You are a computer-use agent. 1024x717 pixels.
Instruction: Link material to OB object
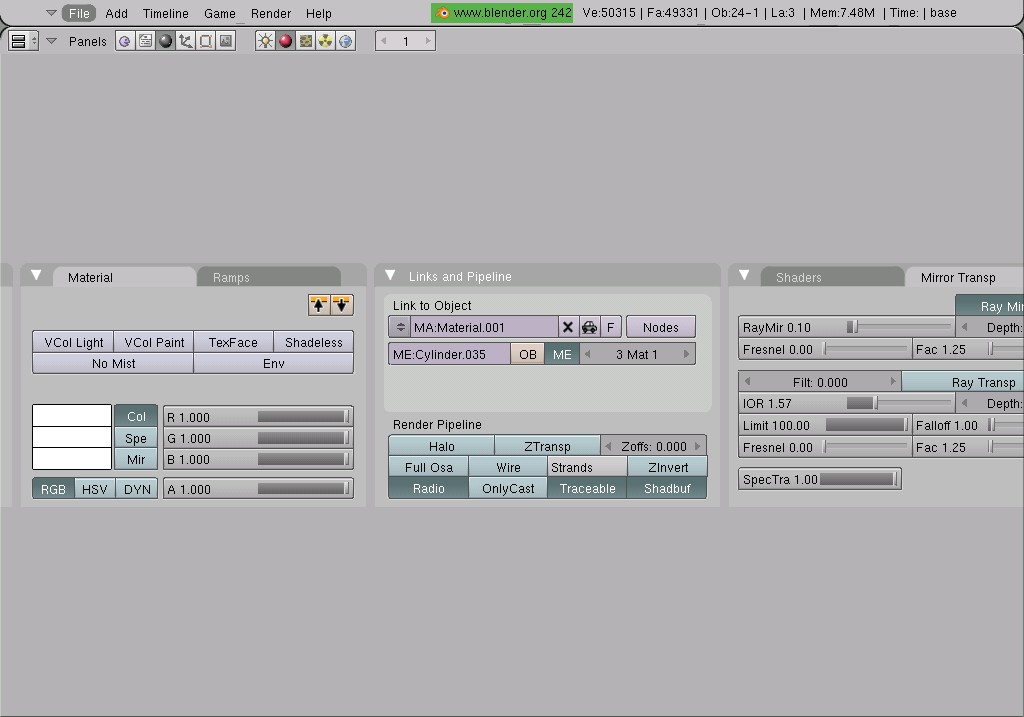pyautogui.click(x=528, y=354)
